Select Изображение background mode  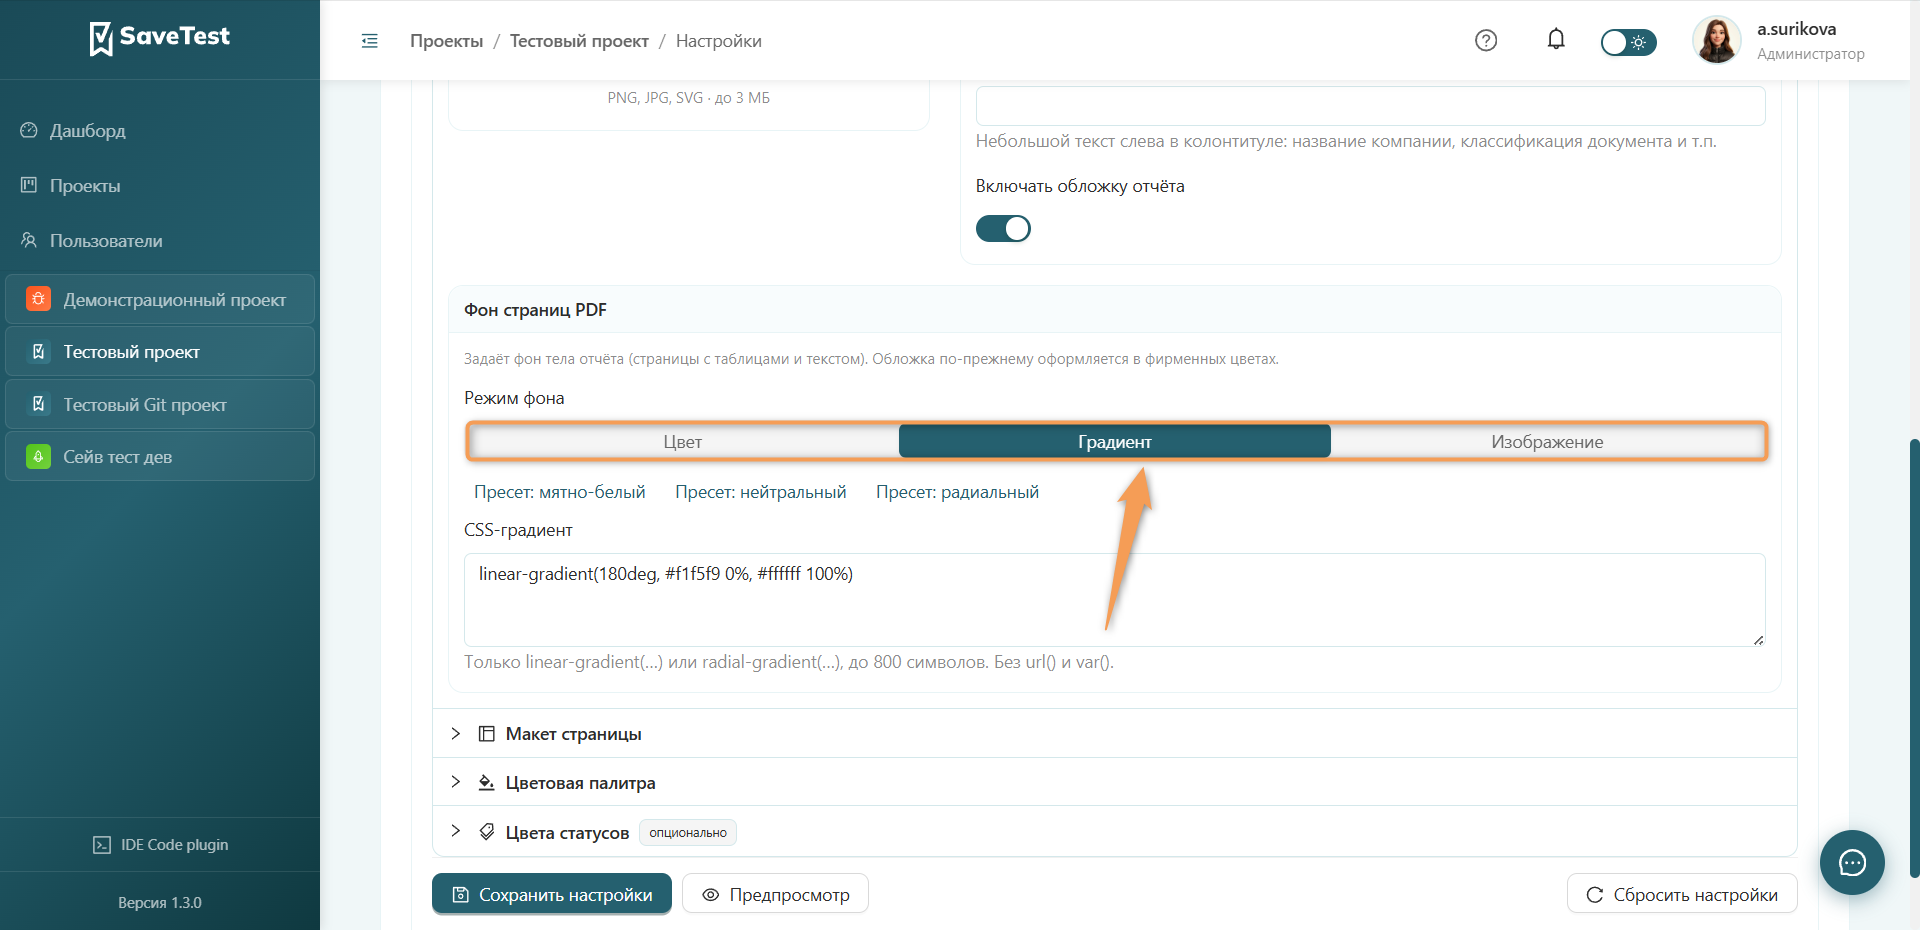pos(1547,441)
